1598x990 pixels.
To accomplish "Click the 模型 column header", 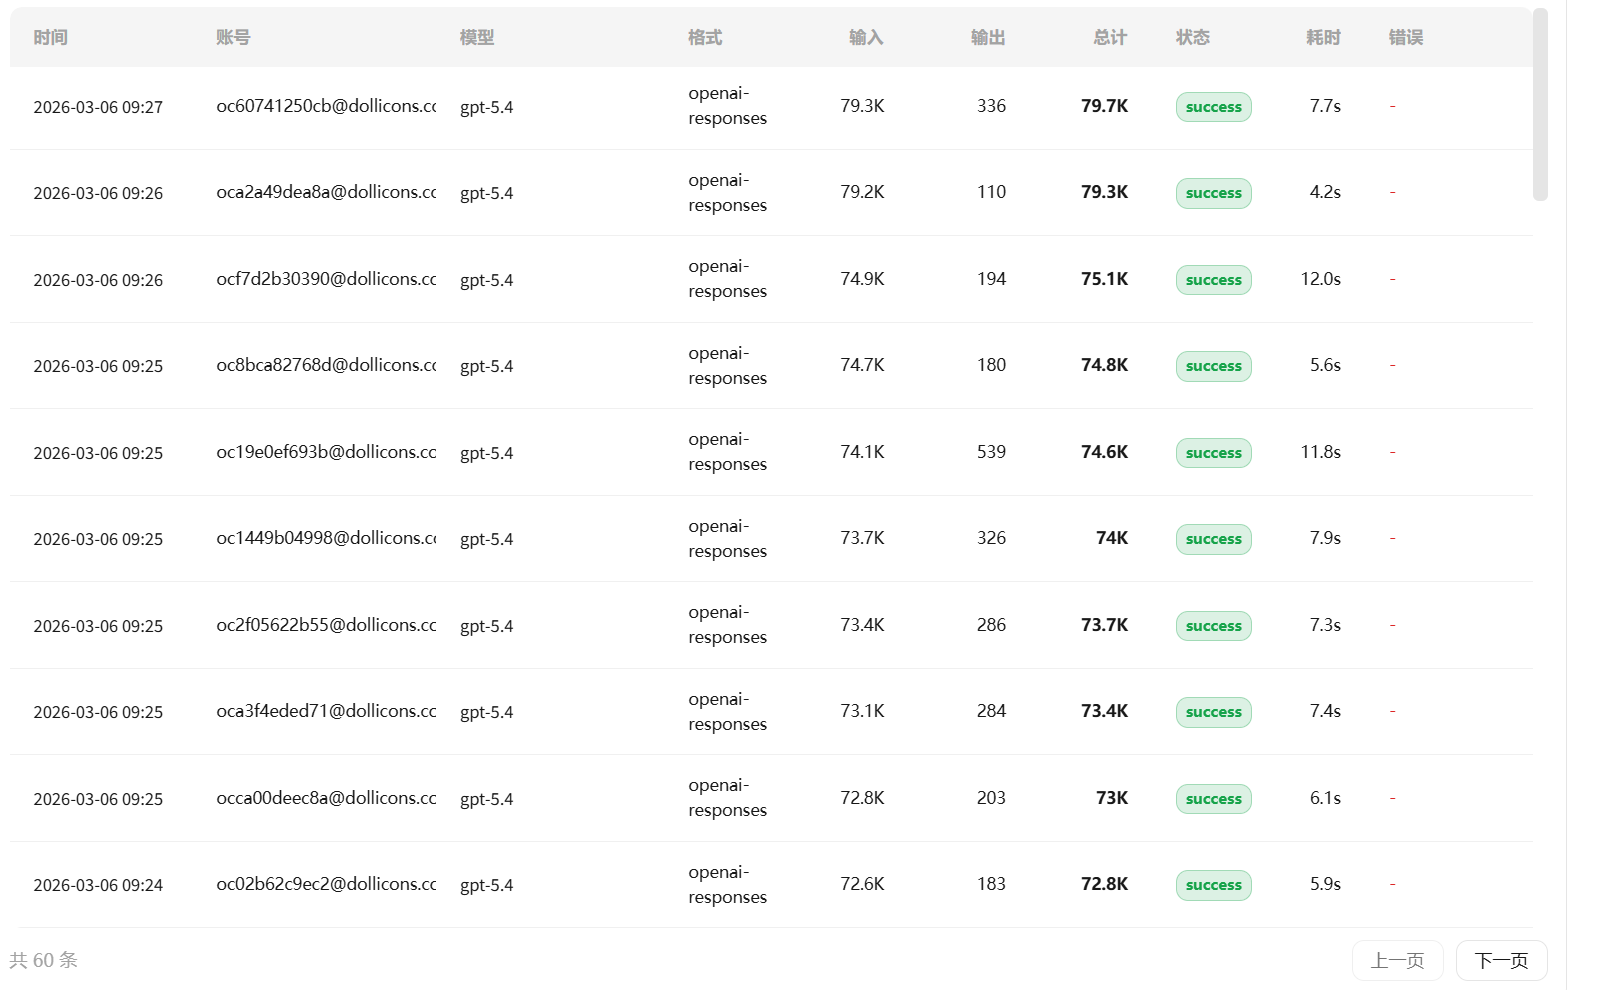I will (x=477, y=37).
